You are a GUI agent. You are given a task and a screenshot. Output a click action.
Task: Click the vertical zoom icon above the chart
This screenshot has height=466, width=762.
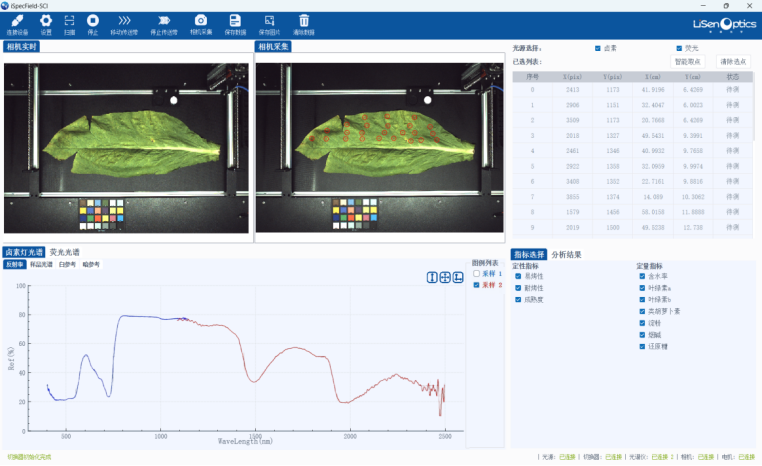point(432,277)
